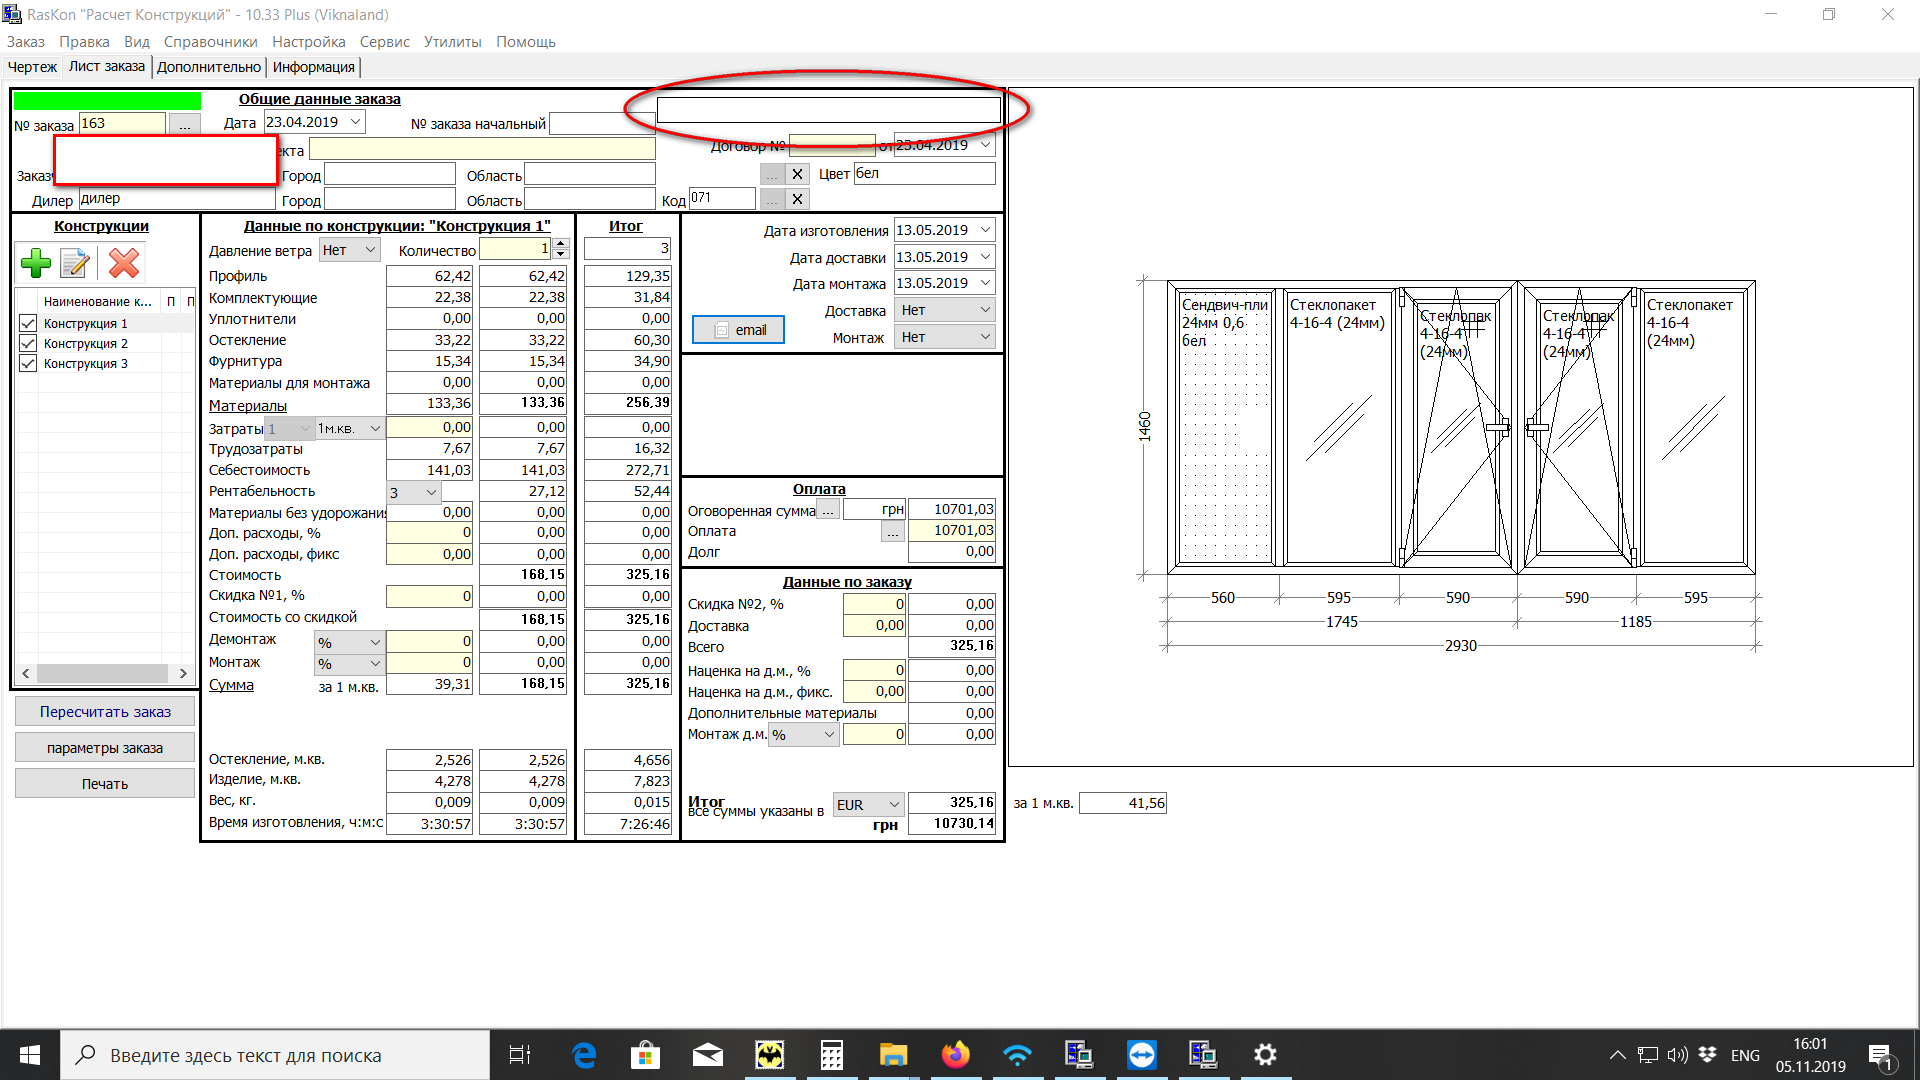Open Calculator from taskbar
Viewport: 1920px width, 1080px height.
832,1055
